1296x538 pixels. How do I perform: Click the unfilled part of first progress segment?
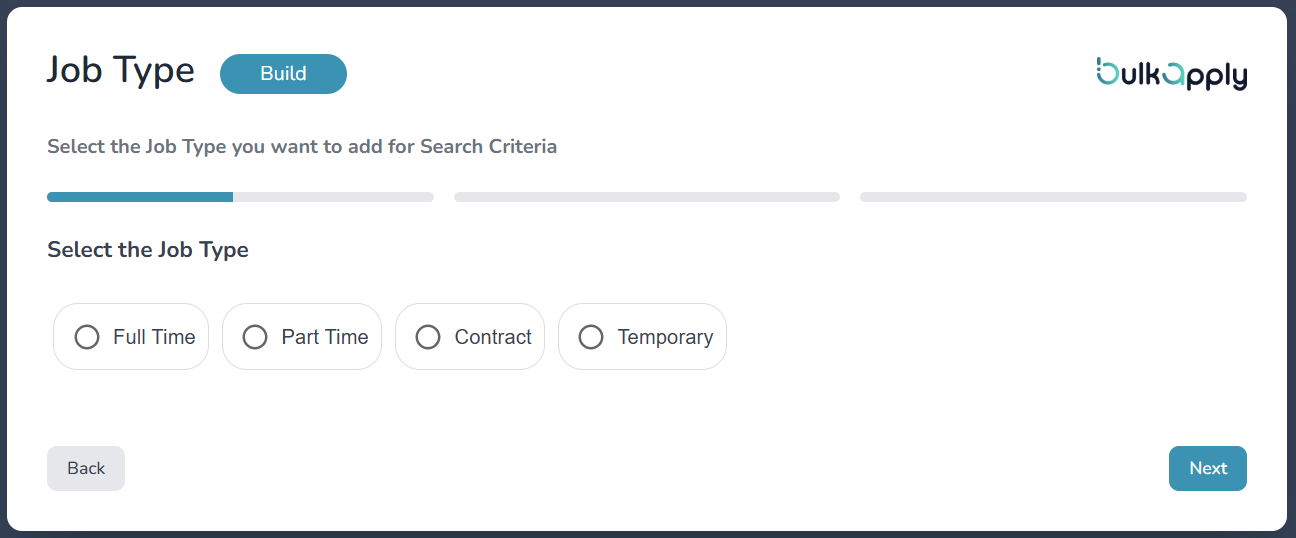[333, 197]
